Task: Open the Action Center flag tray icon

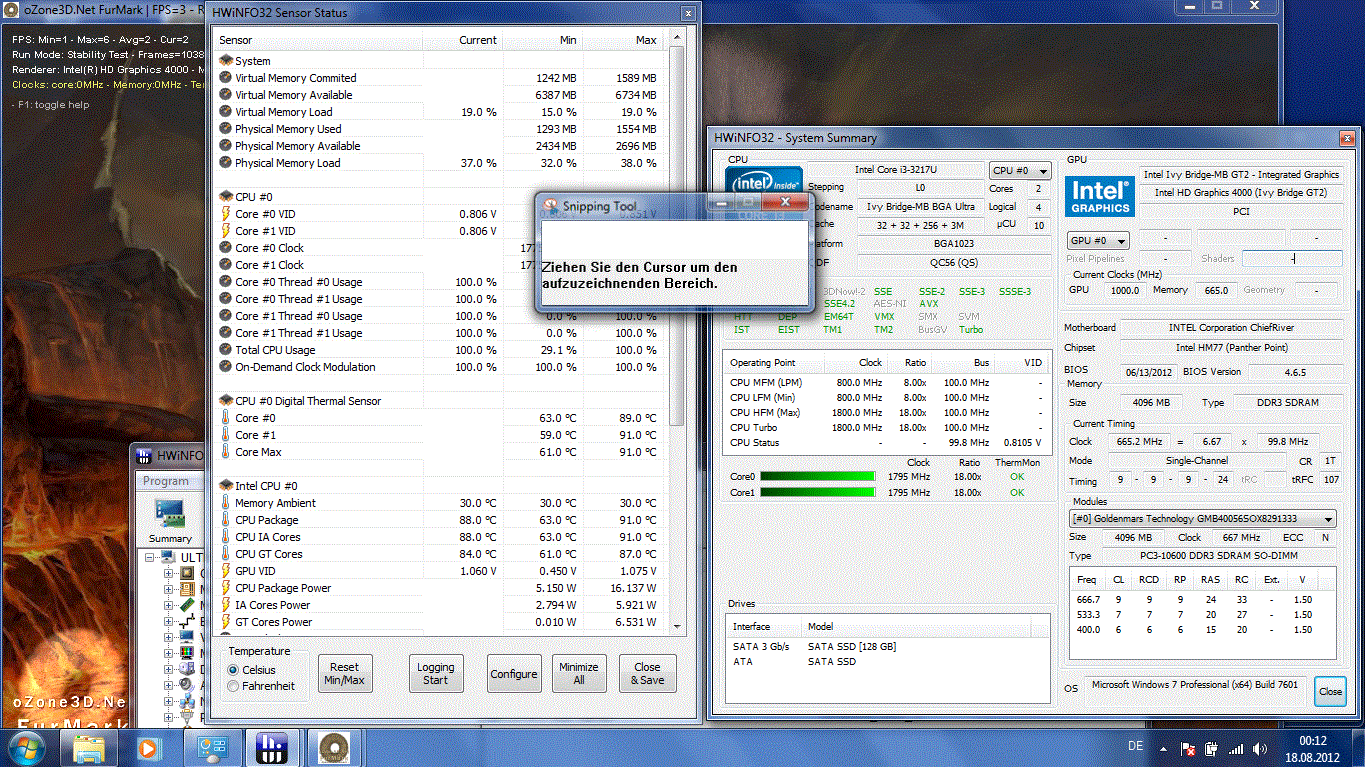Action: coord(1190,749)
